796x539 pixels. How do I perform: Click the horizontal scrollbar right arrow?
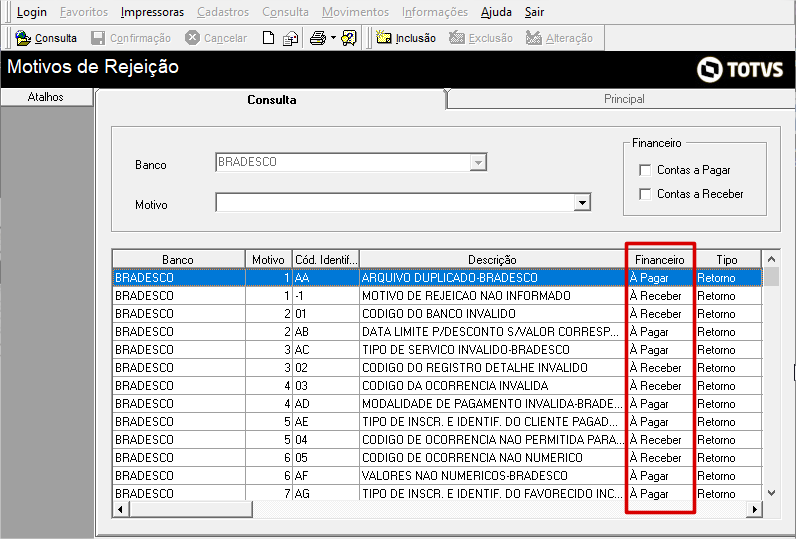[x=755, y=509]
